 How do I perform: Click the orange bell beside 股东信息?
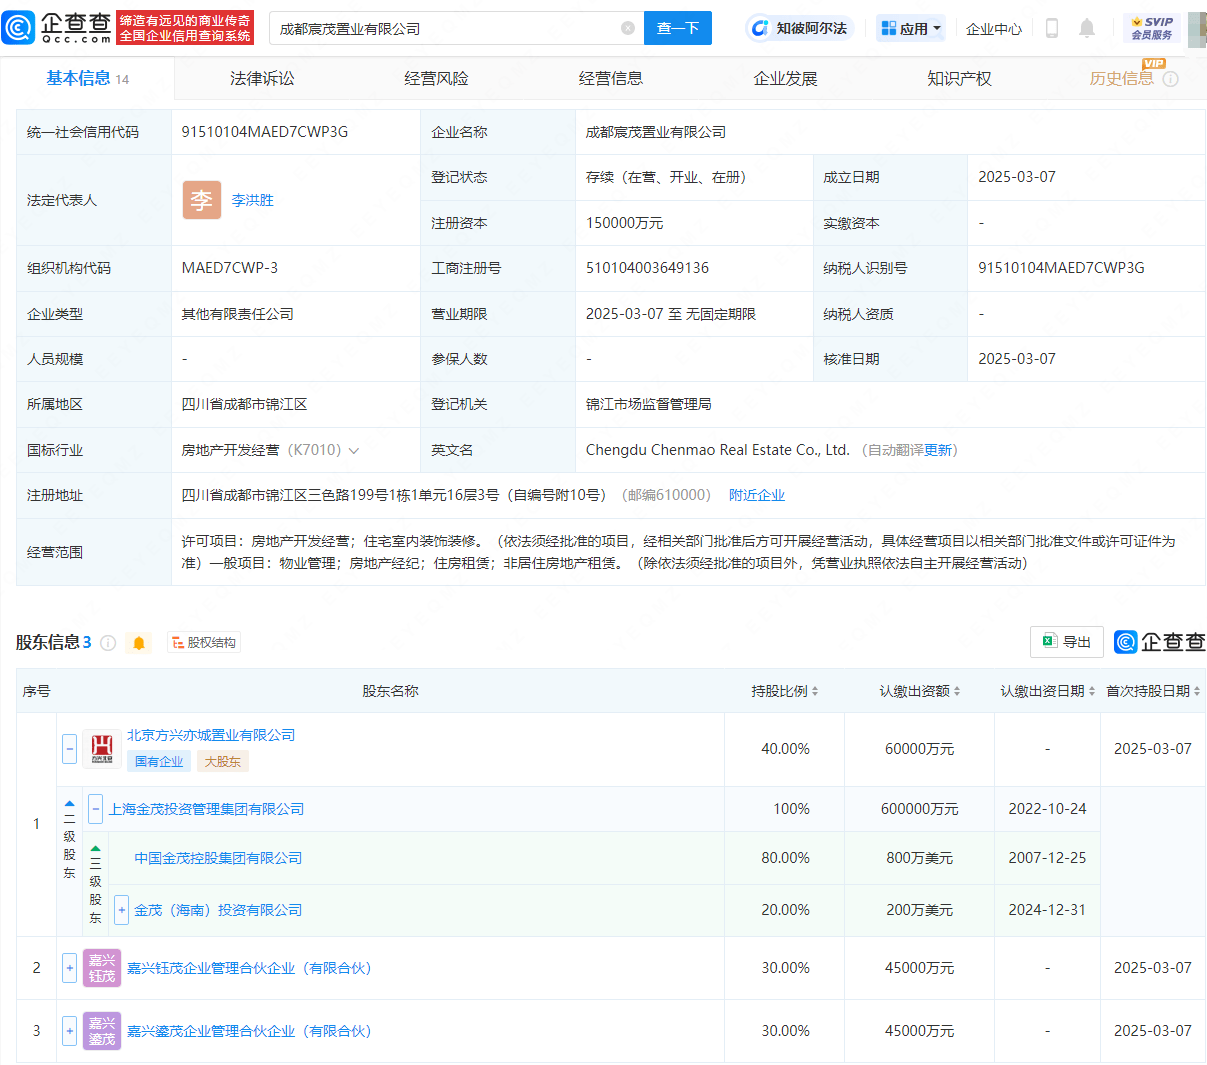[x=139, y=643]
